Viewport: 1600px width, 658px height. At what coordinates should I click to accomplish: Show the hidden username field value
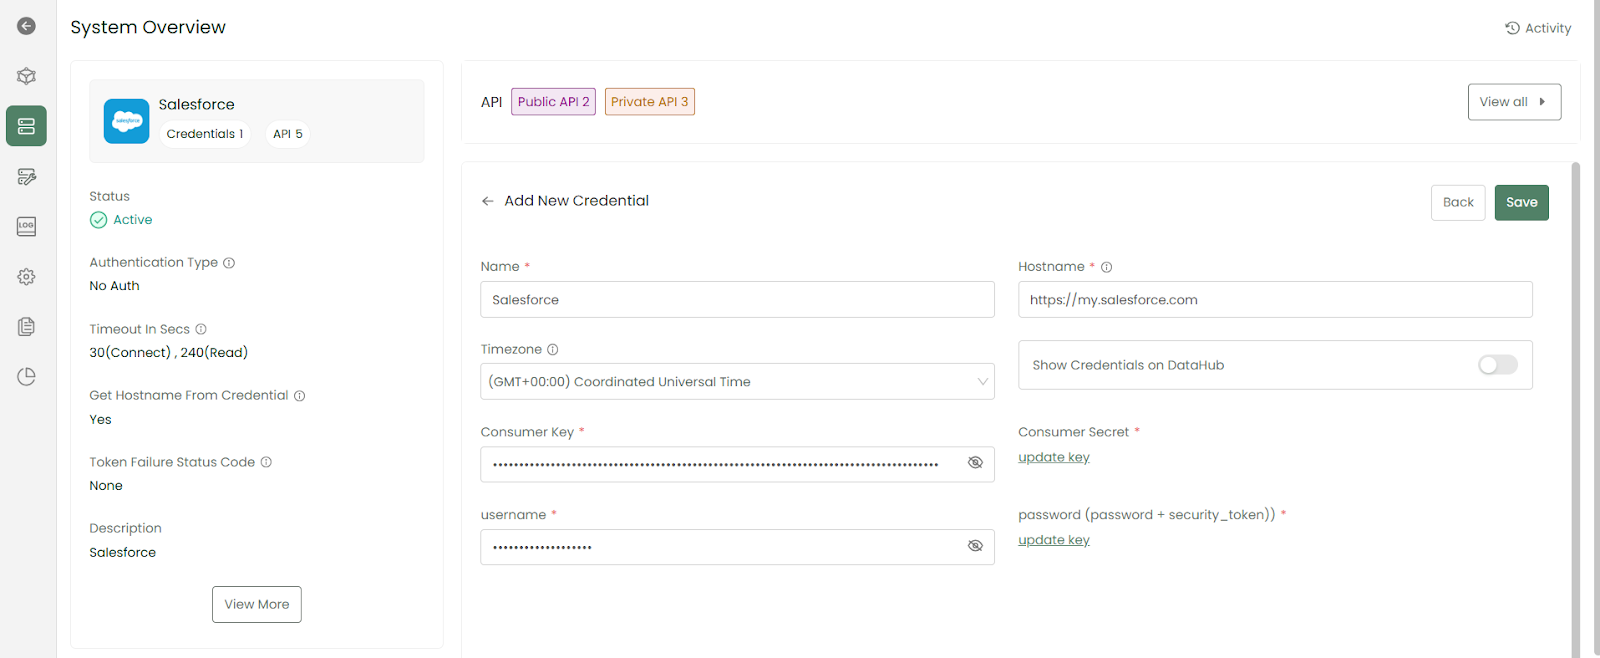tap(975, 546)
